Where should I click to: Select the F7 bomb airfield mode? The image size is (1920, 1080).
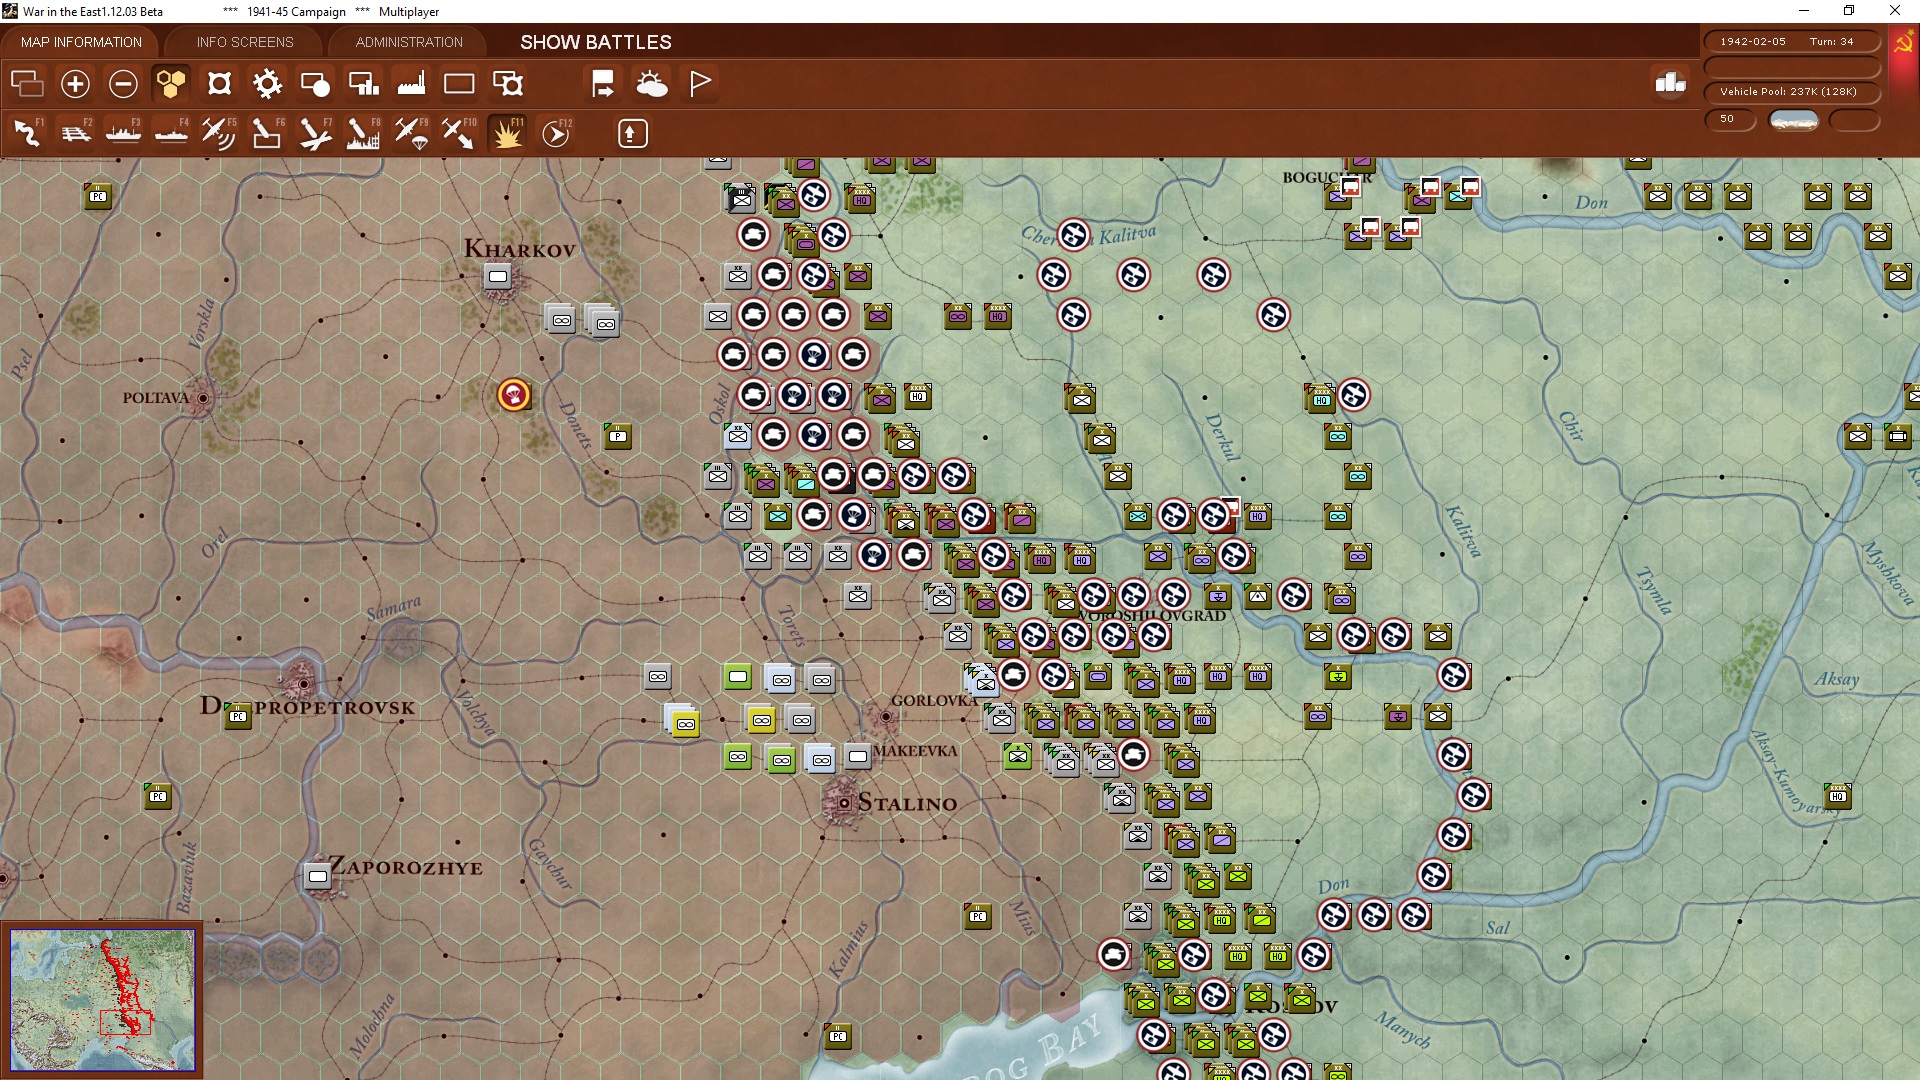coord(315,133)
